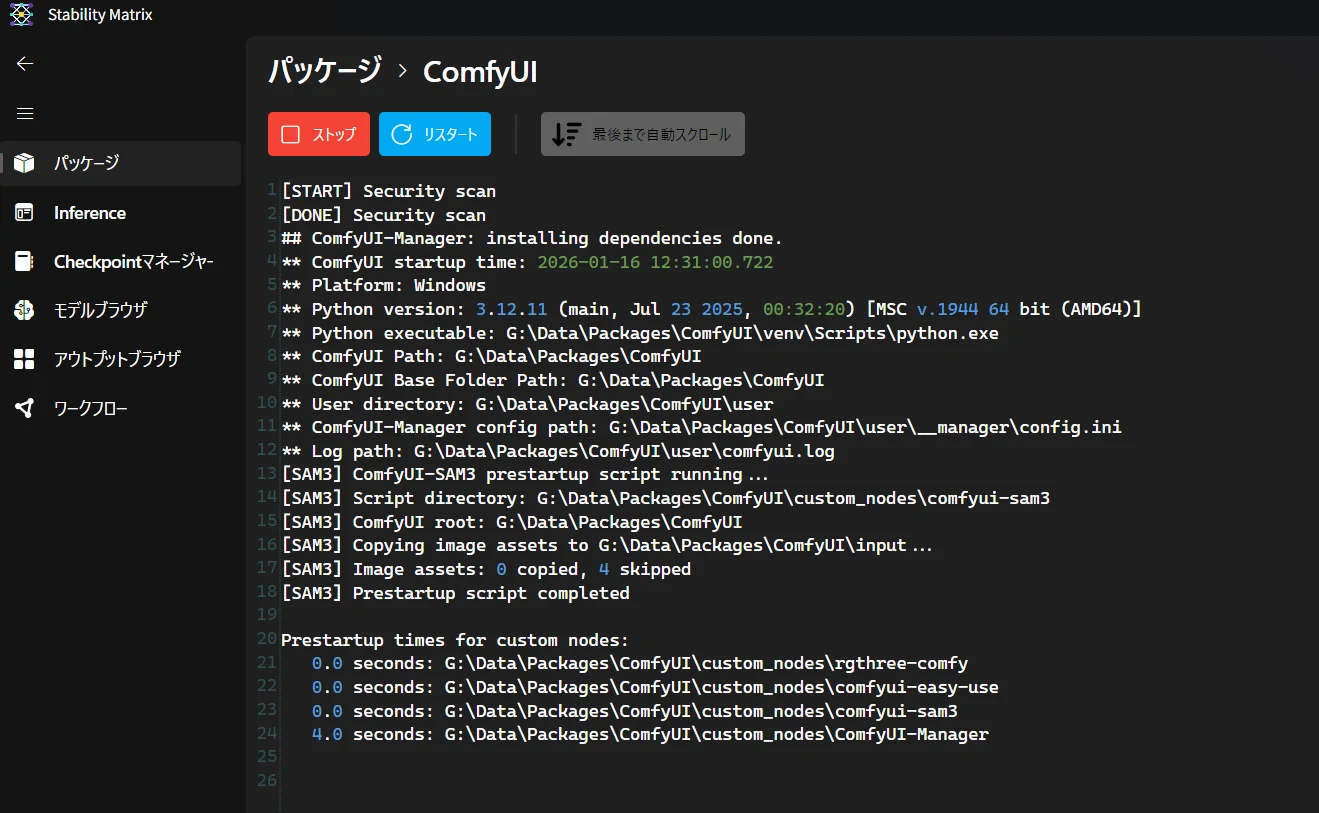Stop ComfyUI with the red ストップ button
Image resolution: width=1319 pixels, height=813 pixels.
point(319,134)
